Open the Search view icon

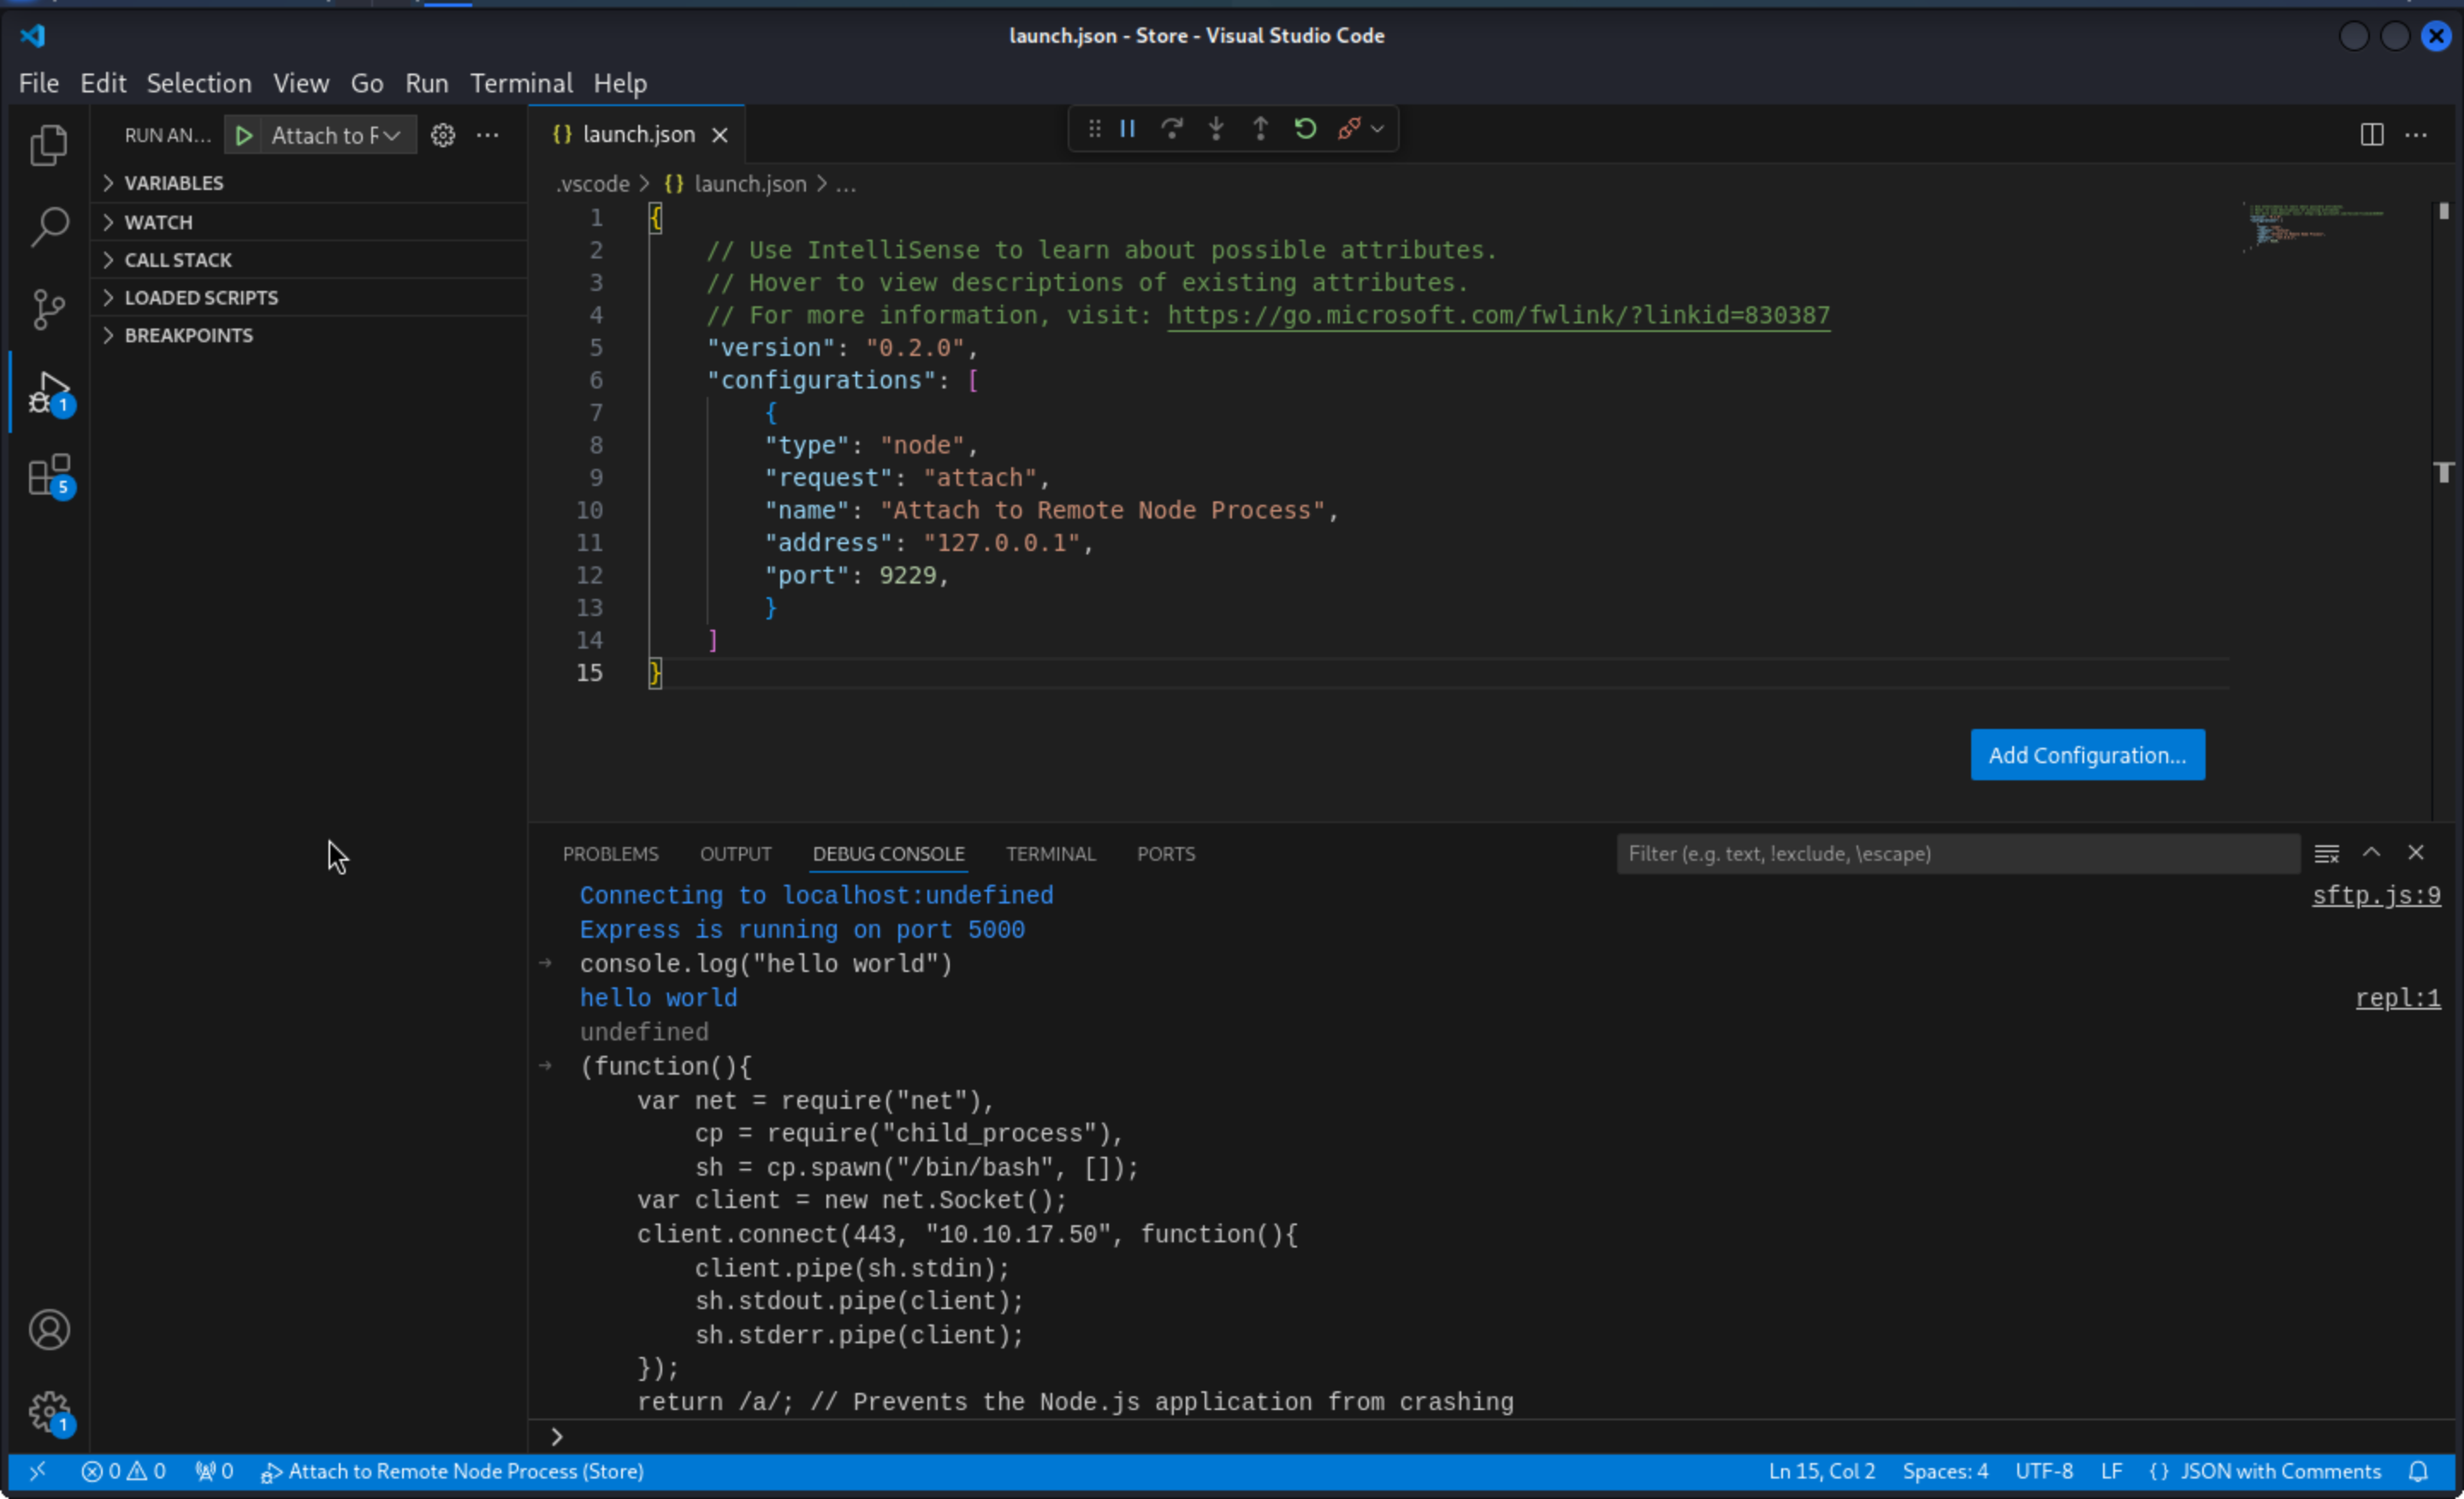tap(48, 227)
